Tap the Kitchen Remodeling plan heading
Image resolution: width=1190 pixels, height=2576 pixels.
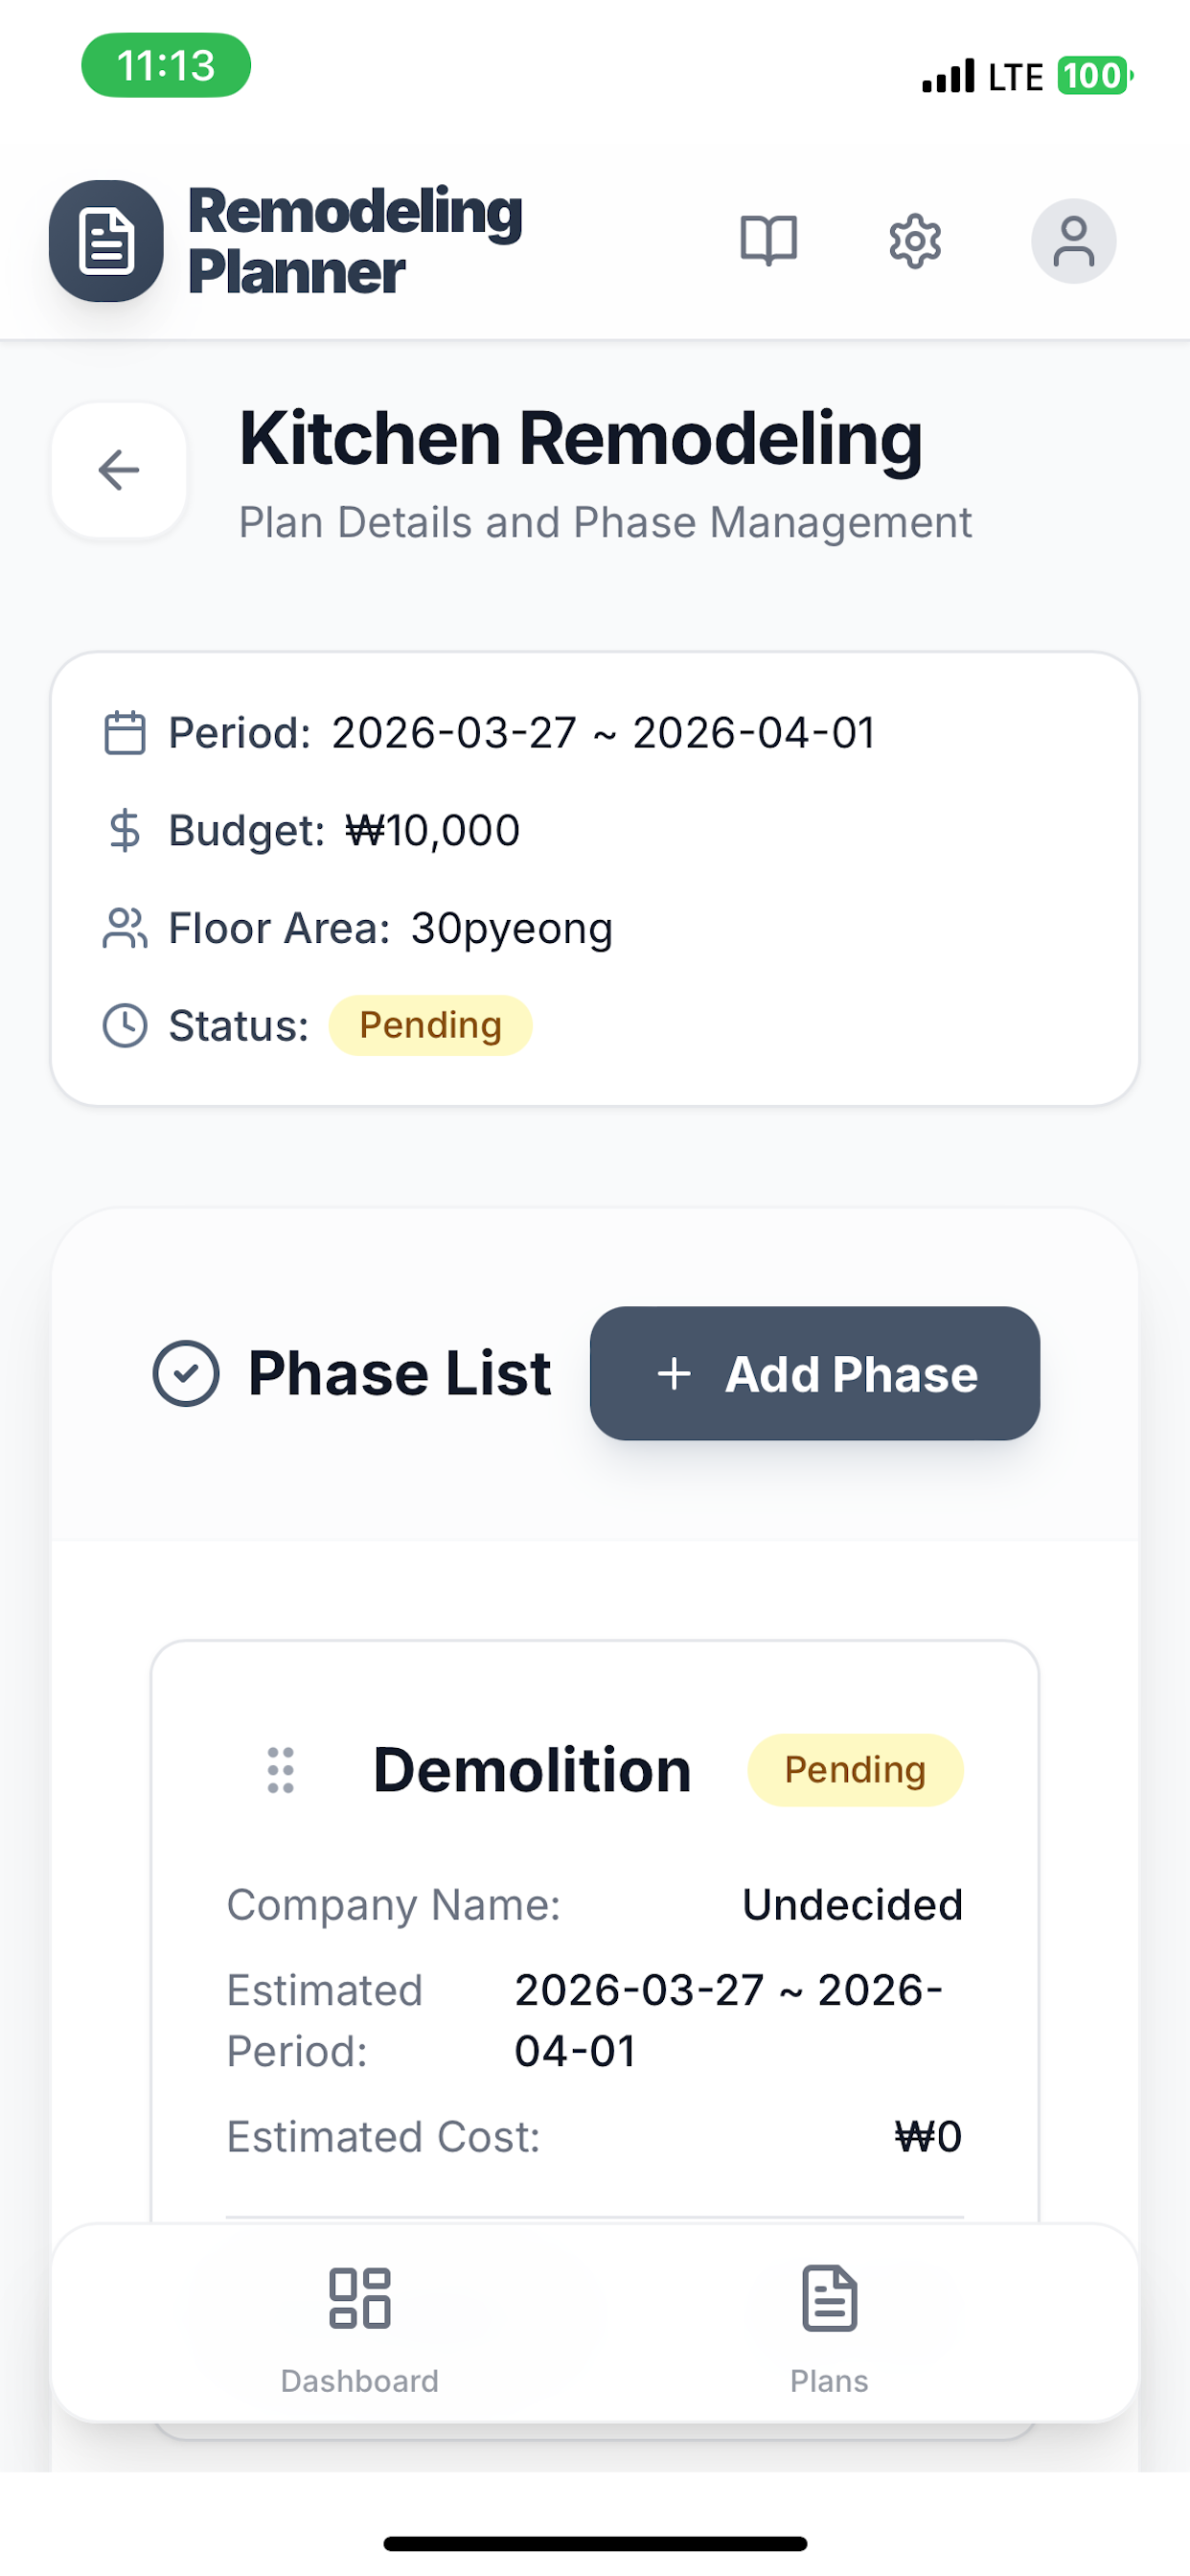point(580,439)
